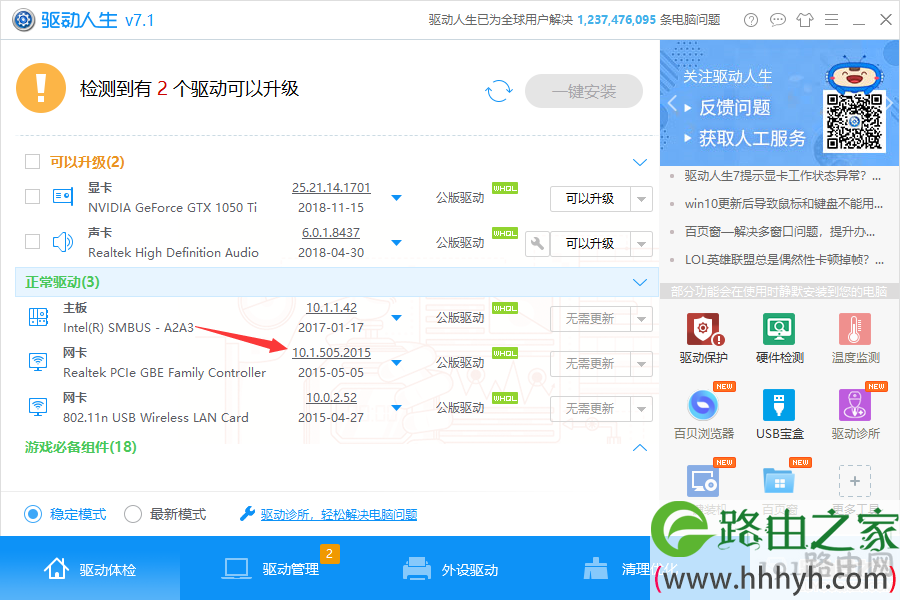Open the main hamburger menu
The height and width of the screenshot is (600, 900).
click(832, 20)
